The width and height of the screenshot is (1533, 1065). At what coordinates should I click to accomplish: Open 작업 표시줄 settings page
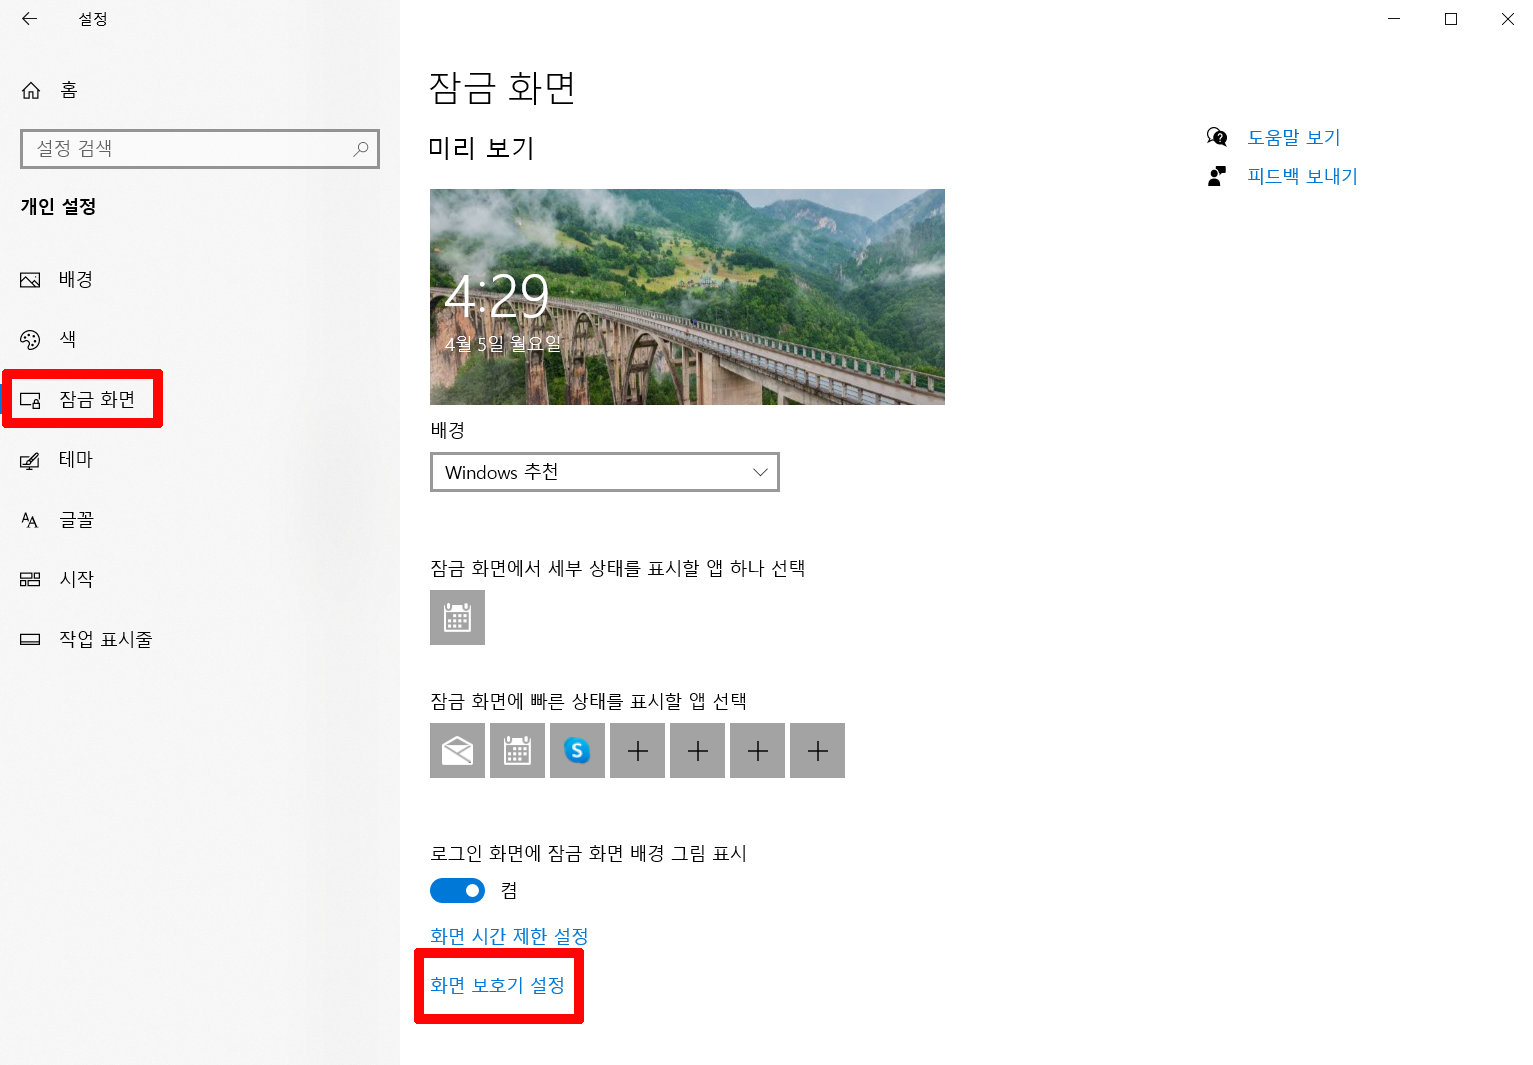(105, 640)
